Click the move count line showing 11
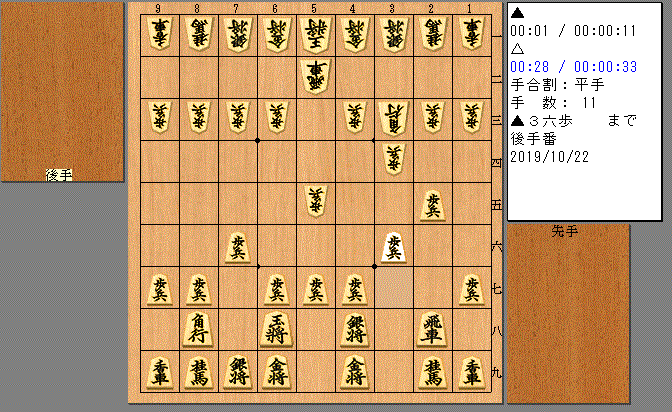Image resolution: width=672 pixels, height=412 pixels. [553, 103]
